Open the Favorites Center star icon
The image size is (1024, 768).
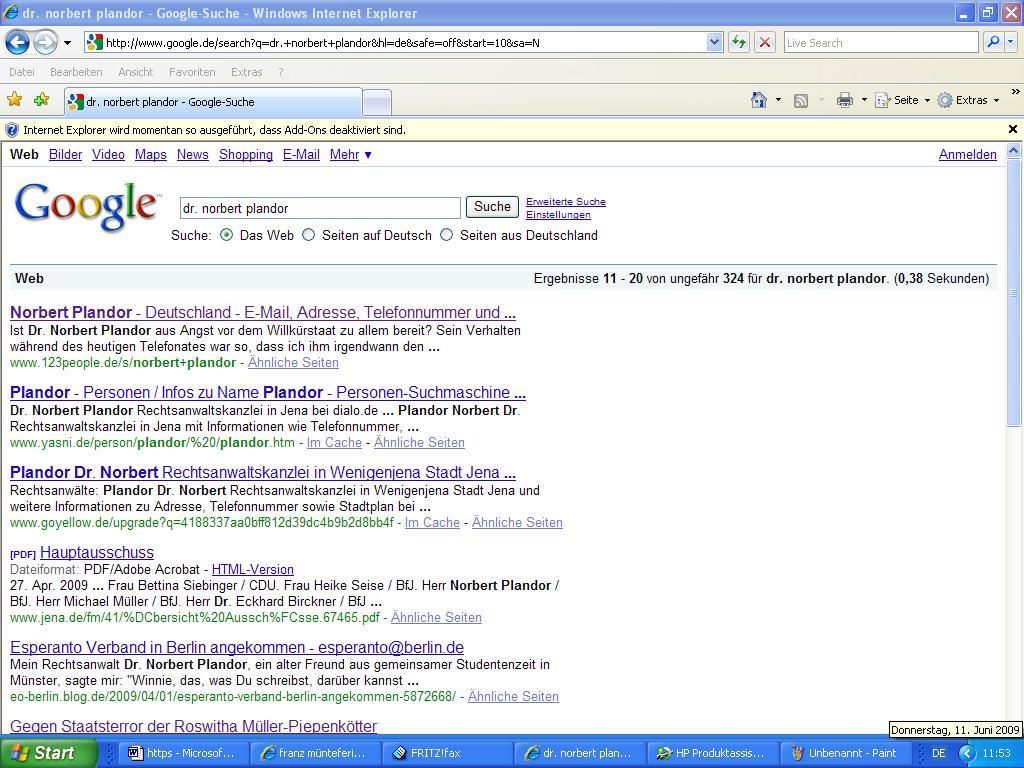[14, 99]
